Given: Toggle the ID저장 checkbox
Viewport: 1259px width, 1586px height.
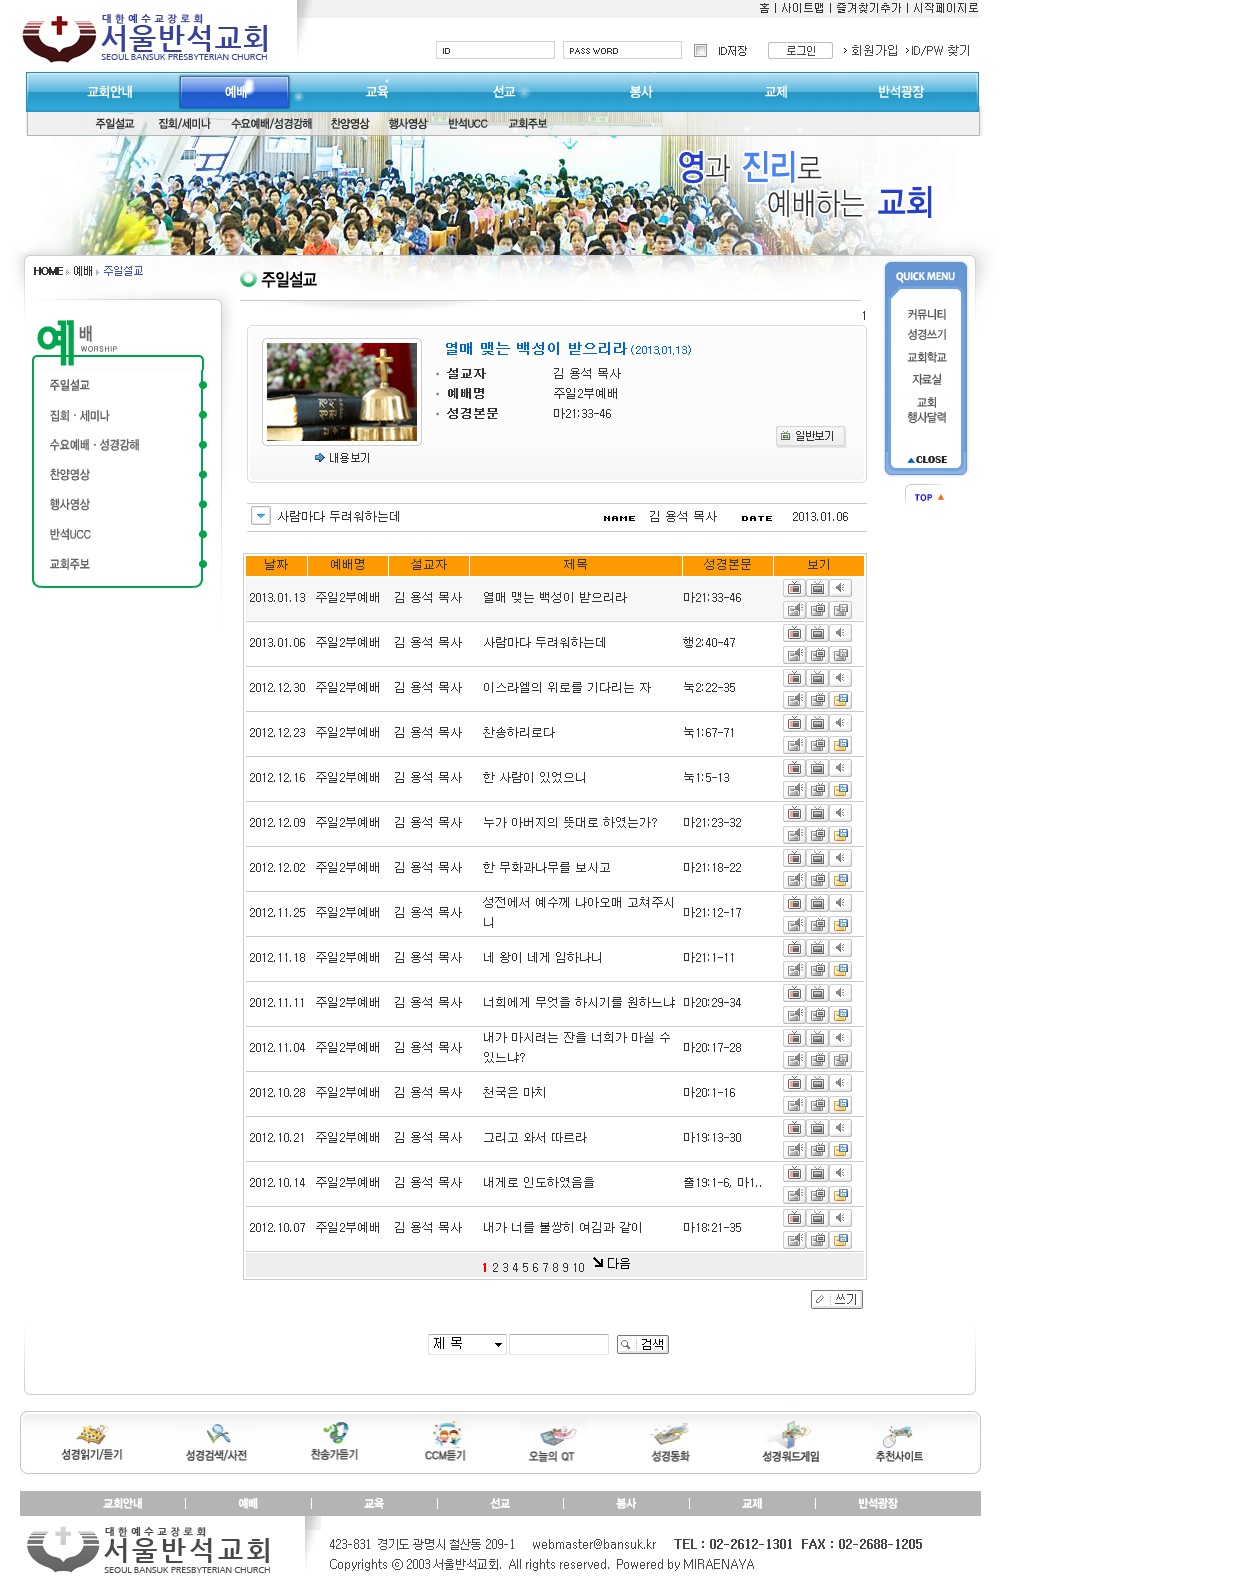Looking at the screenshot, I should point(700,51).
